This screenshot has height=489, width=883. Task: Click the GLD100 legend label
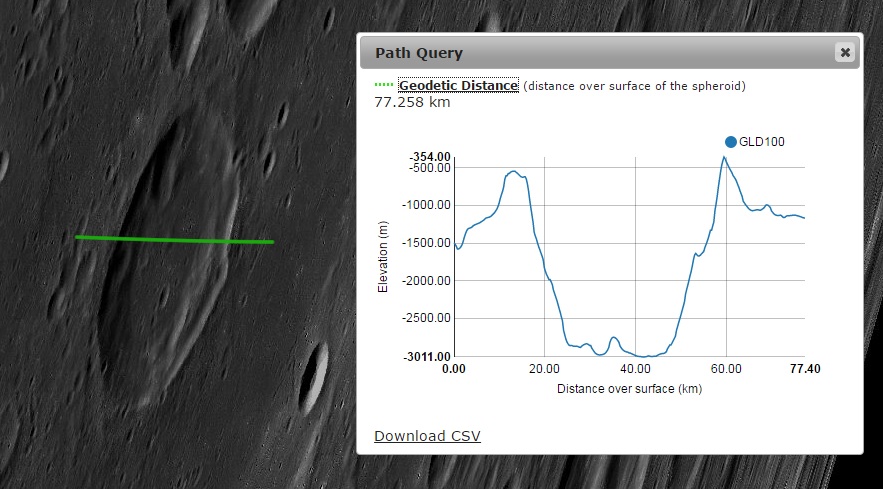pyautogui.click(x=762, y=142)
